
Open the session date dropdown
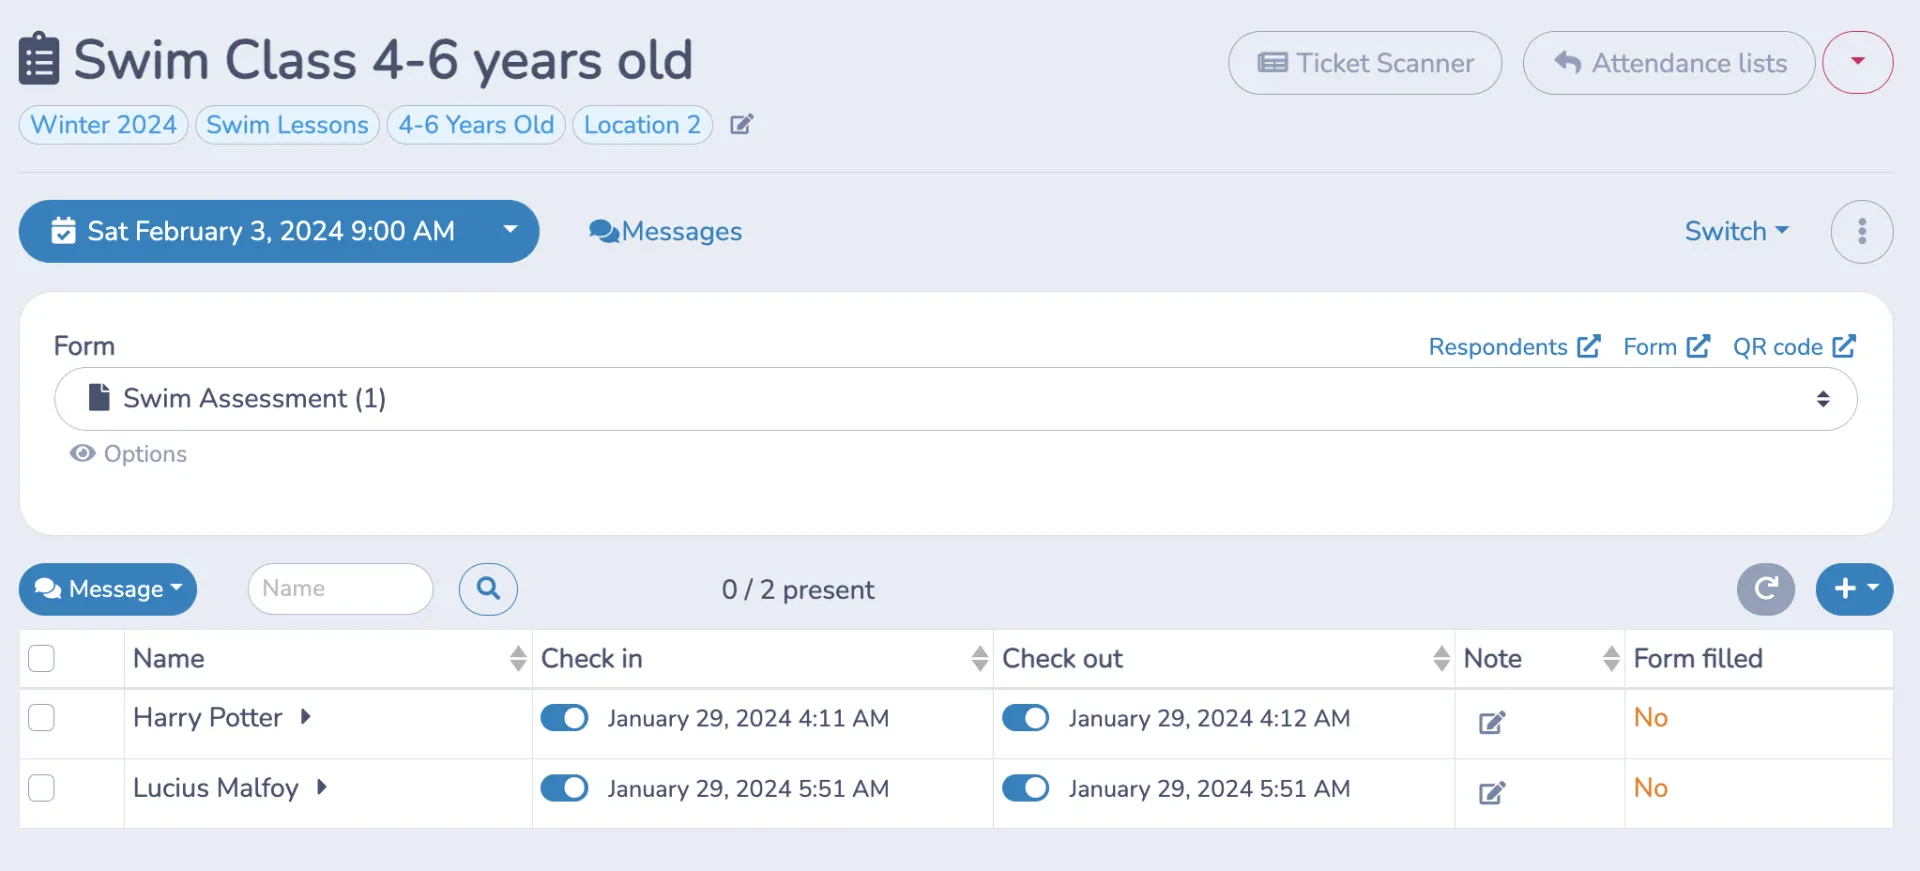[279, 232]
